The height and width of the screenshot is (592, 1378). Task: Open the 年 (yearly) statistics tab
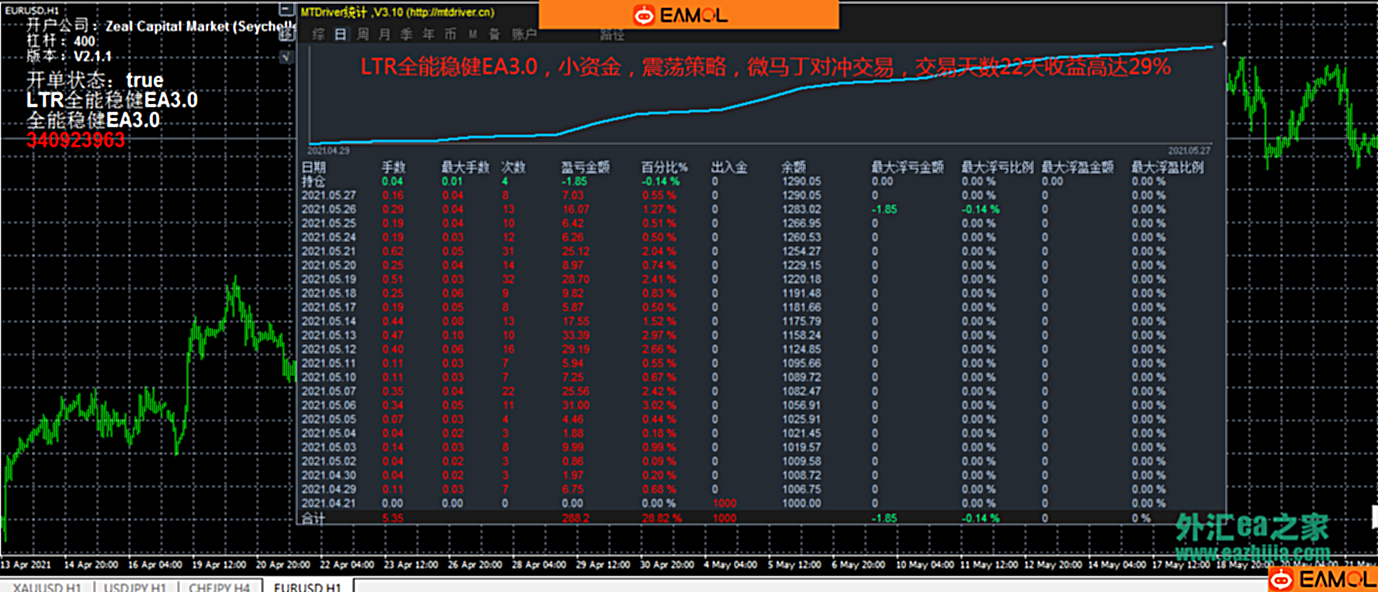(x=428, y=34)
